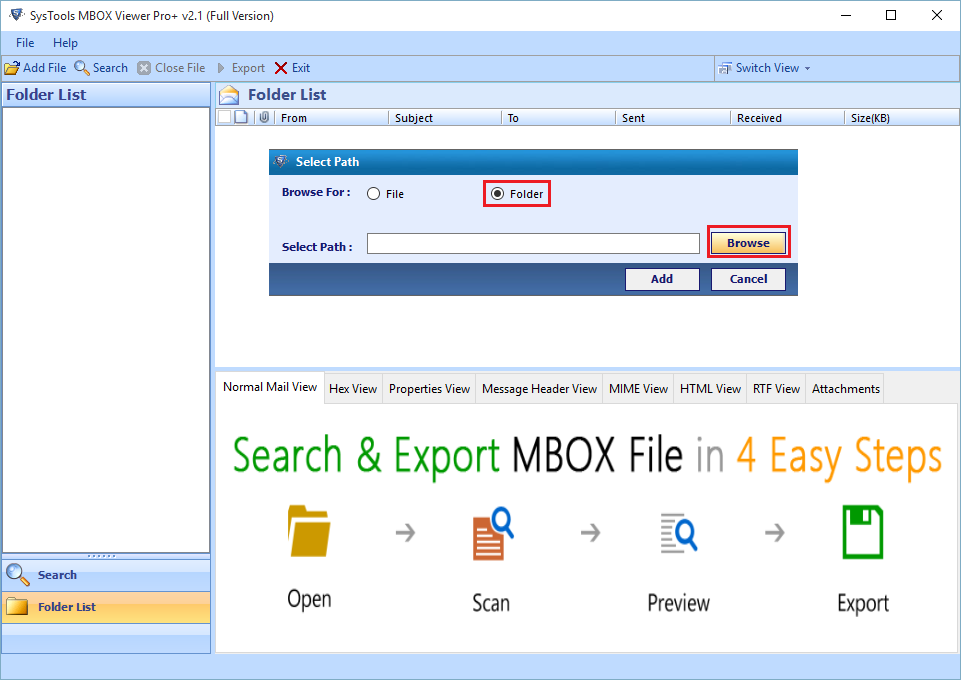Viewport: 961px width, 680px height.
Task: Open the Attachments tab
Action: (x=846, y=389)
